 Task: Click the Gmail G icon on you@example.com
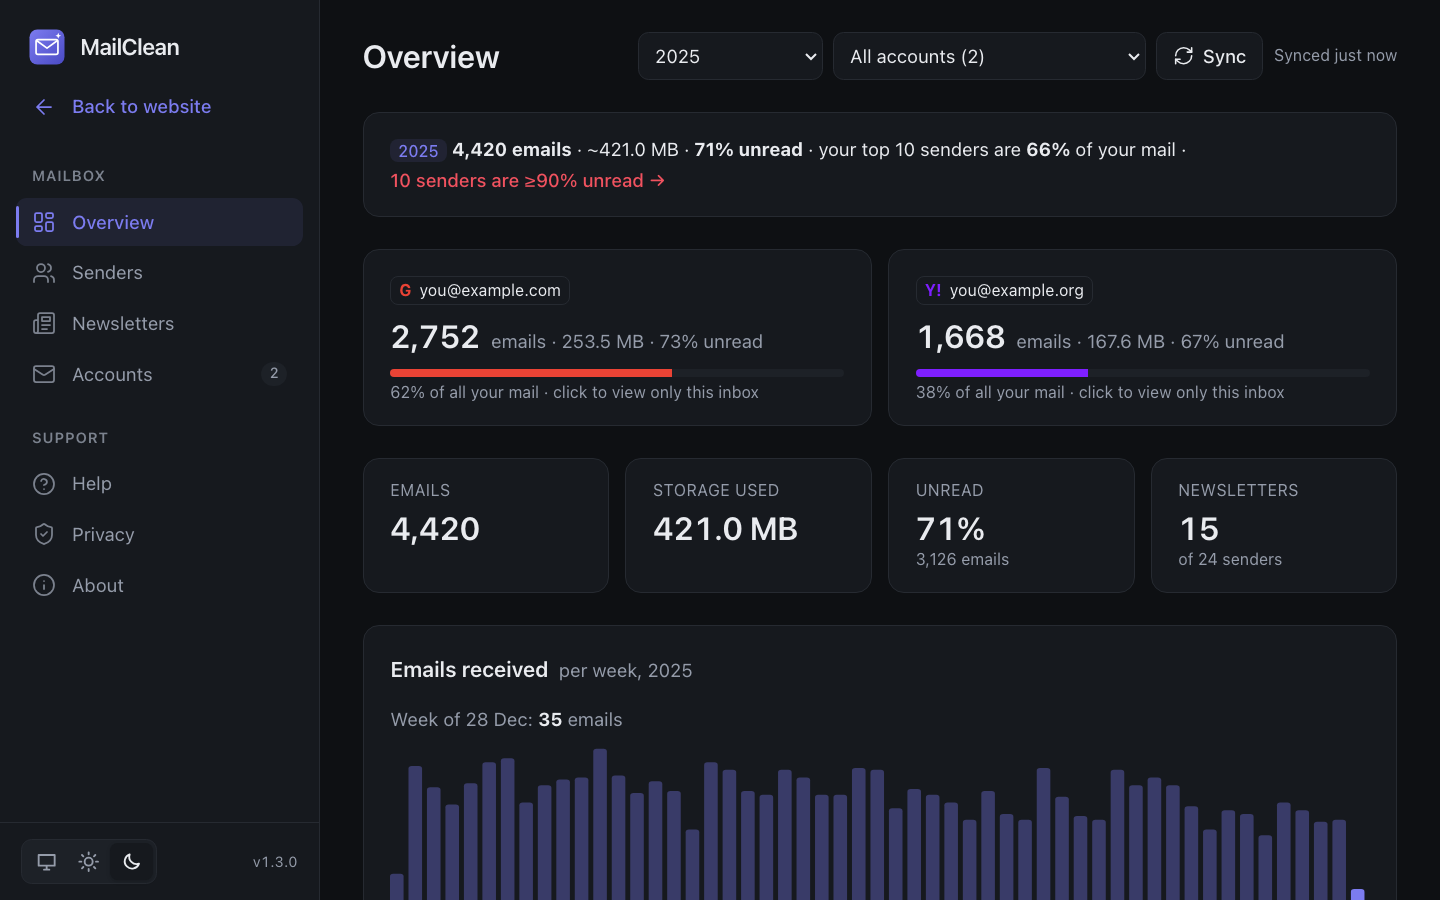[x=405, y=290]
